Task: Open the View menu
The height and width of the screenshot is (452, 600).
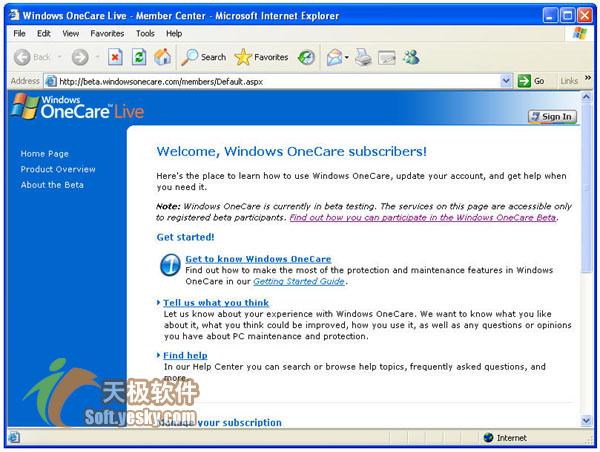Action: [70, 33]
